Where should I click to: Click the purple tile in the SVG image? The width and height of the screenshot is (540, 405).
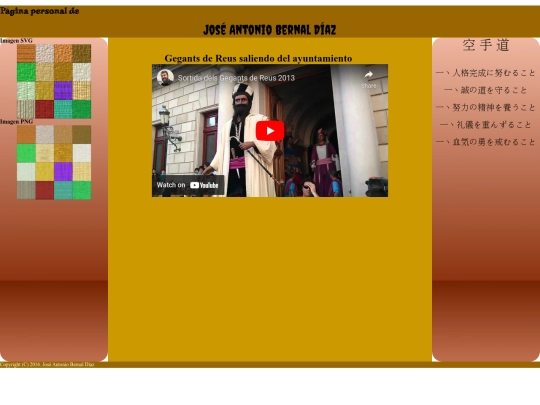point(63,91)
